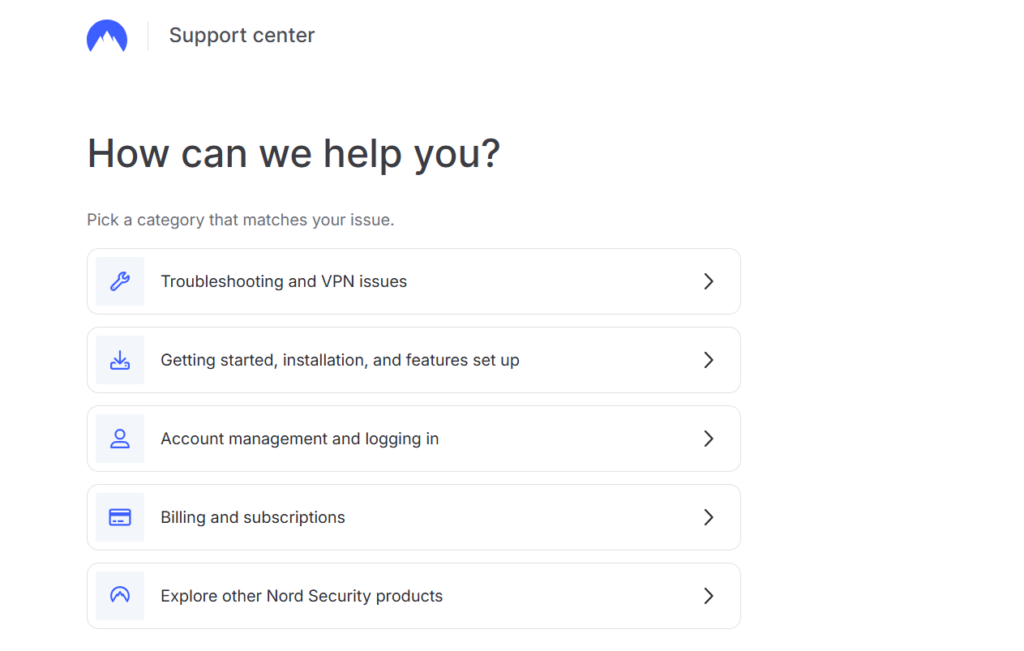Viewport: 1024px width, 651px height.
Task: Click the Pick a category instruction text
Action: [x=241, y=220]
